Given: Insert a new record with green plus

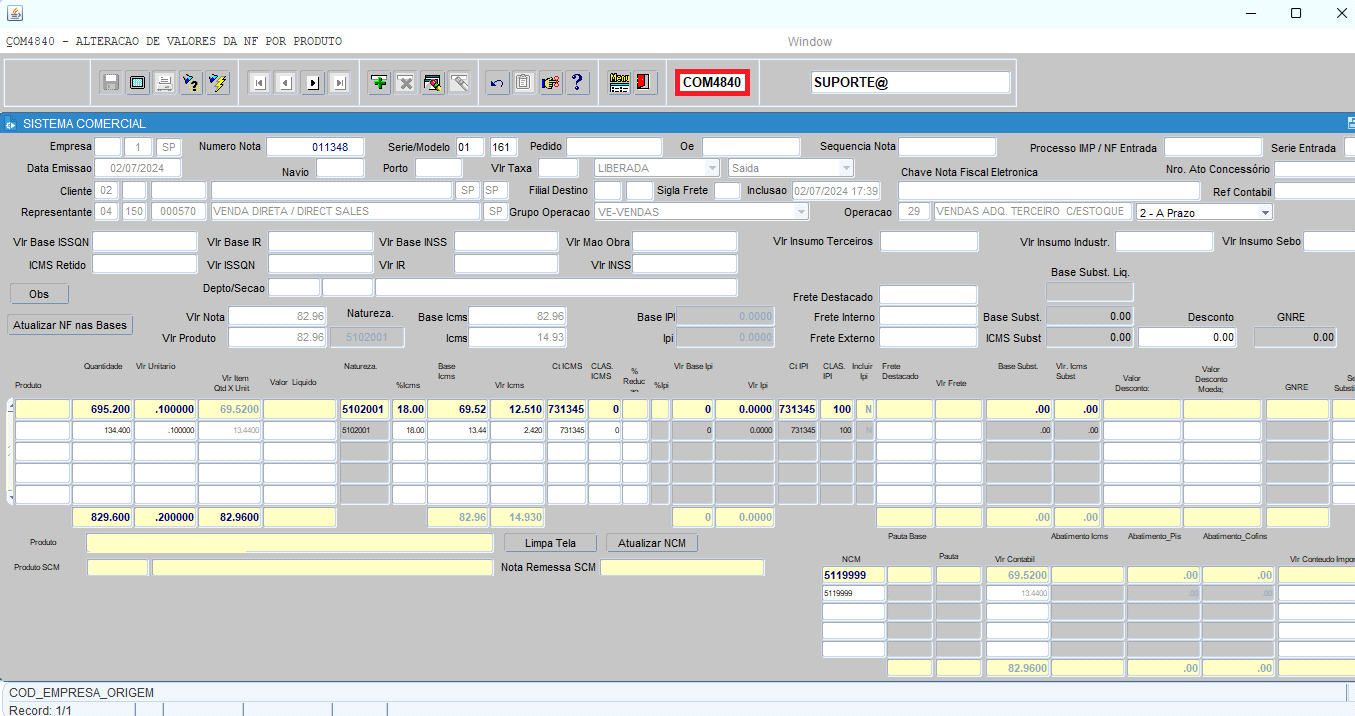Looking at the screenshot, I should (x=379, y=83).
